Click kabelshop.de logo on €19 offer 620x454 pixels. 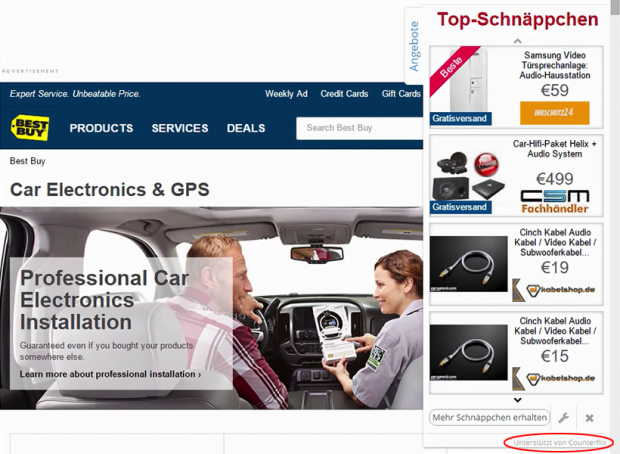tap(554, 290)
